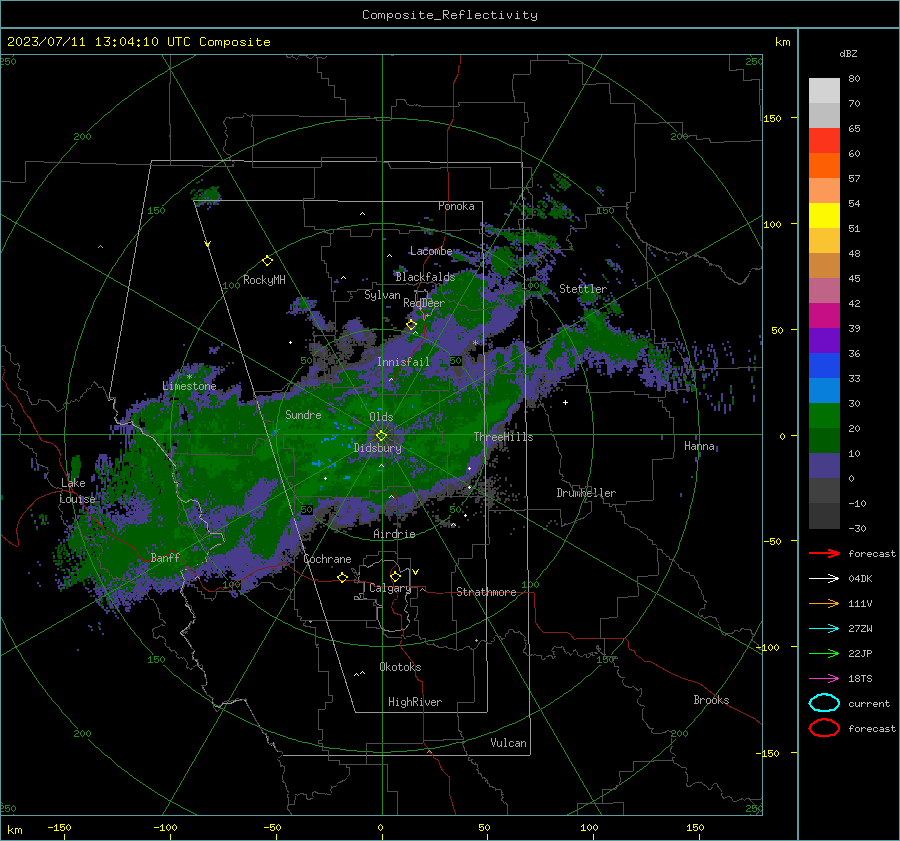This screenshot has height=841, width=900.
Task: Click the purple 36-39 dBZ legend swatch
Action: click(824, 341)
